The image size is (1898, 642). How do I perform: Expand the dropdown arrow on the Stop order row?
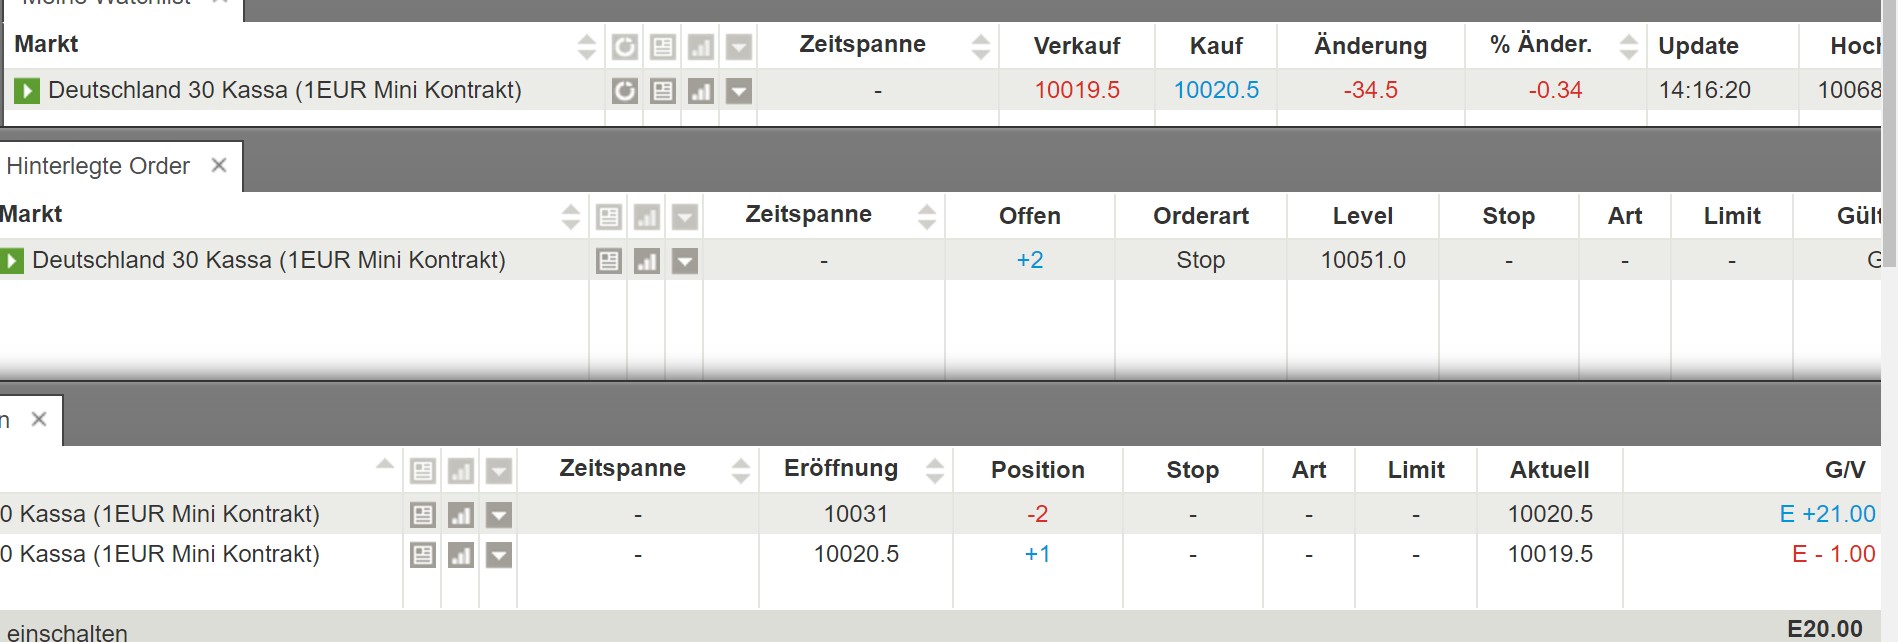click(x=685, y=261)
